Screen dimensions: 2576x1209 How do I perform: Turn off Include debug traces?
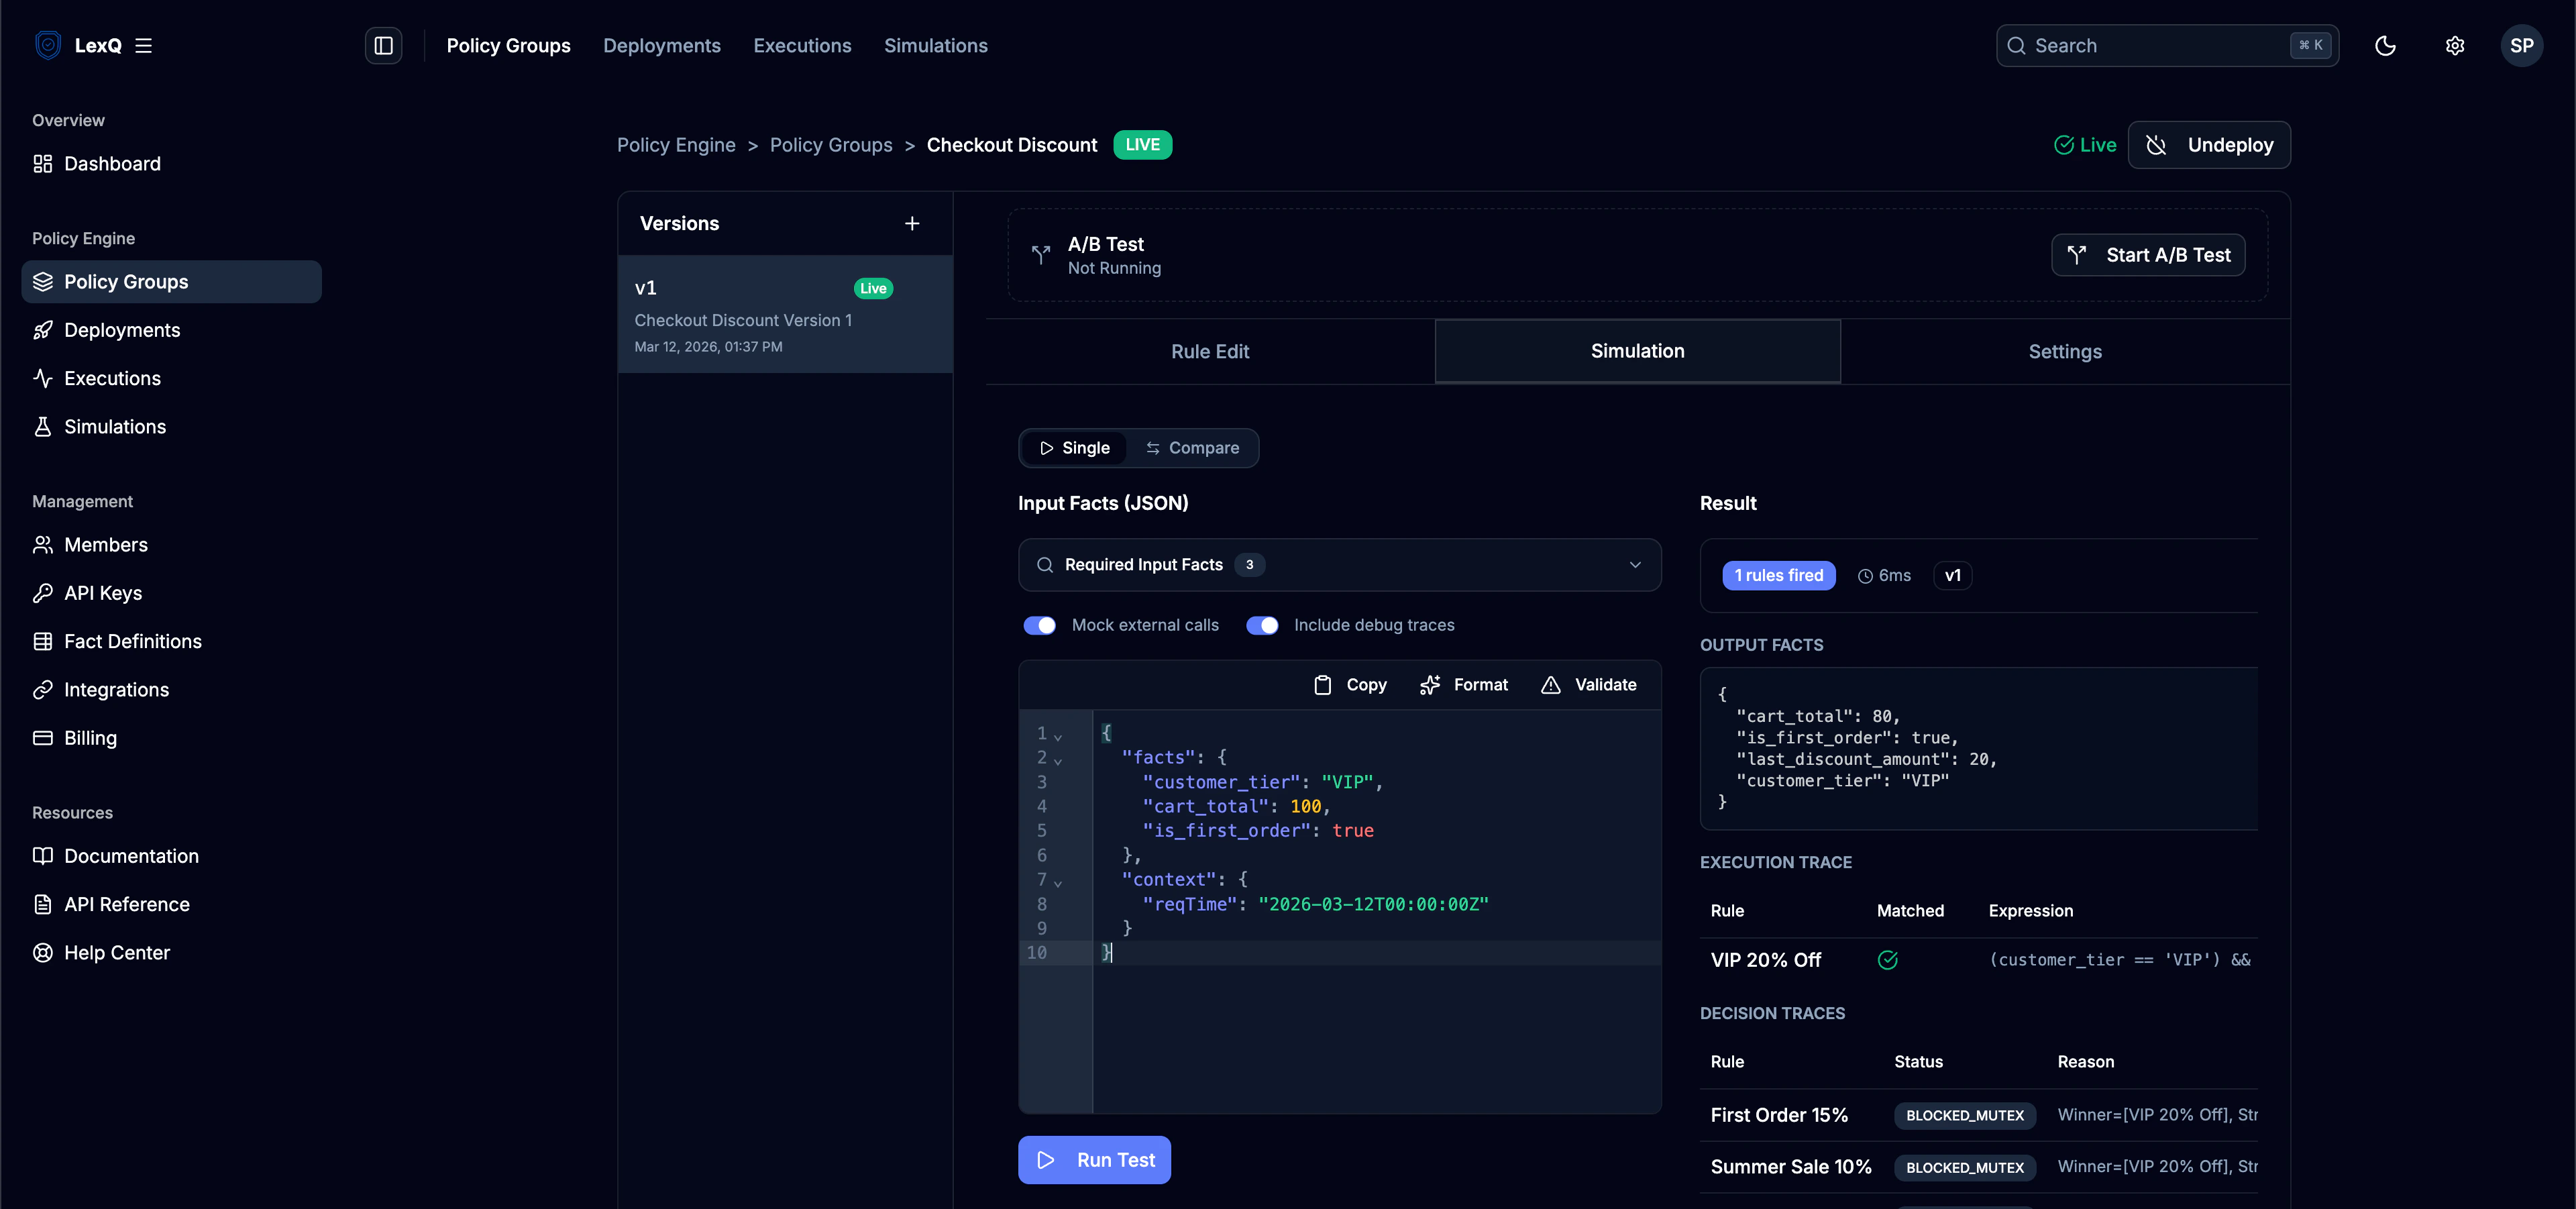click(x=1262, y=625)
